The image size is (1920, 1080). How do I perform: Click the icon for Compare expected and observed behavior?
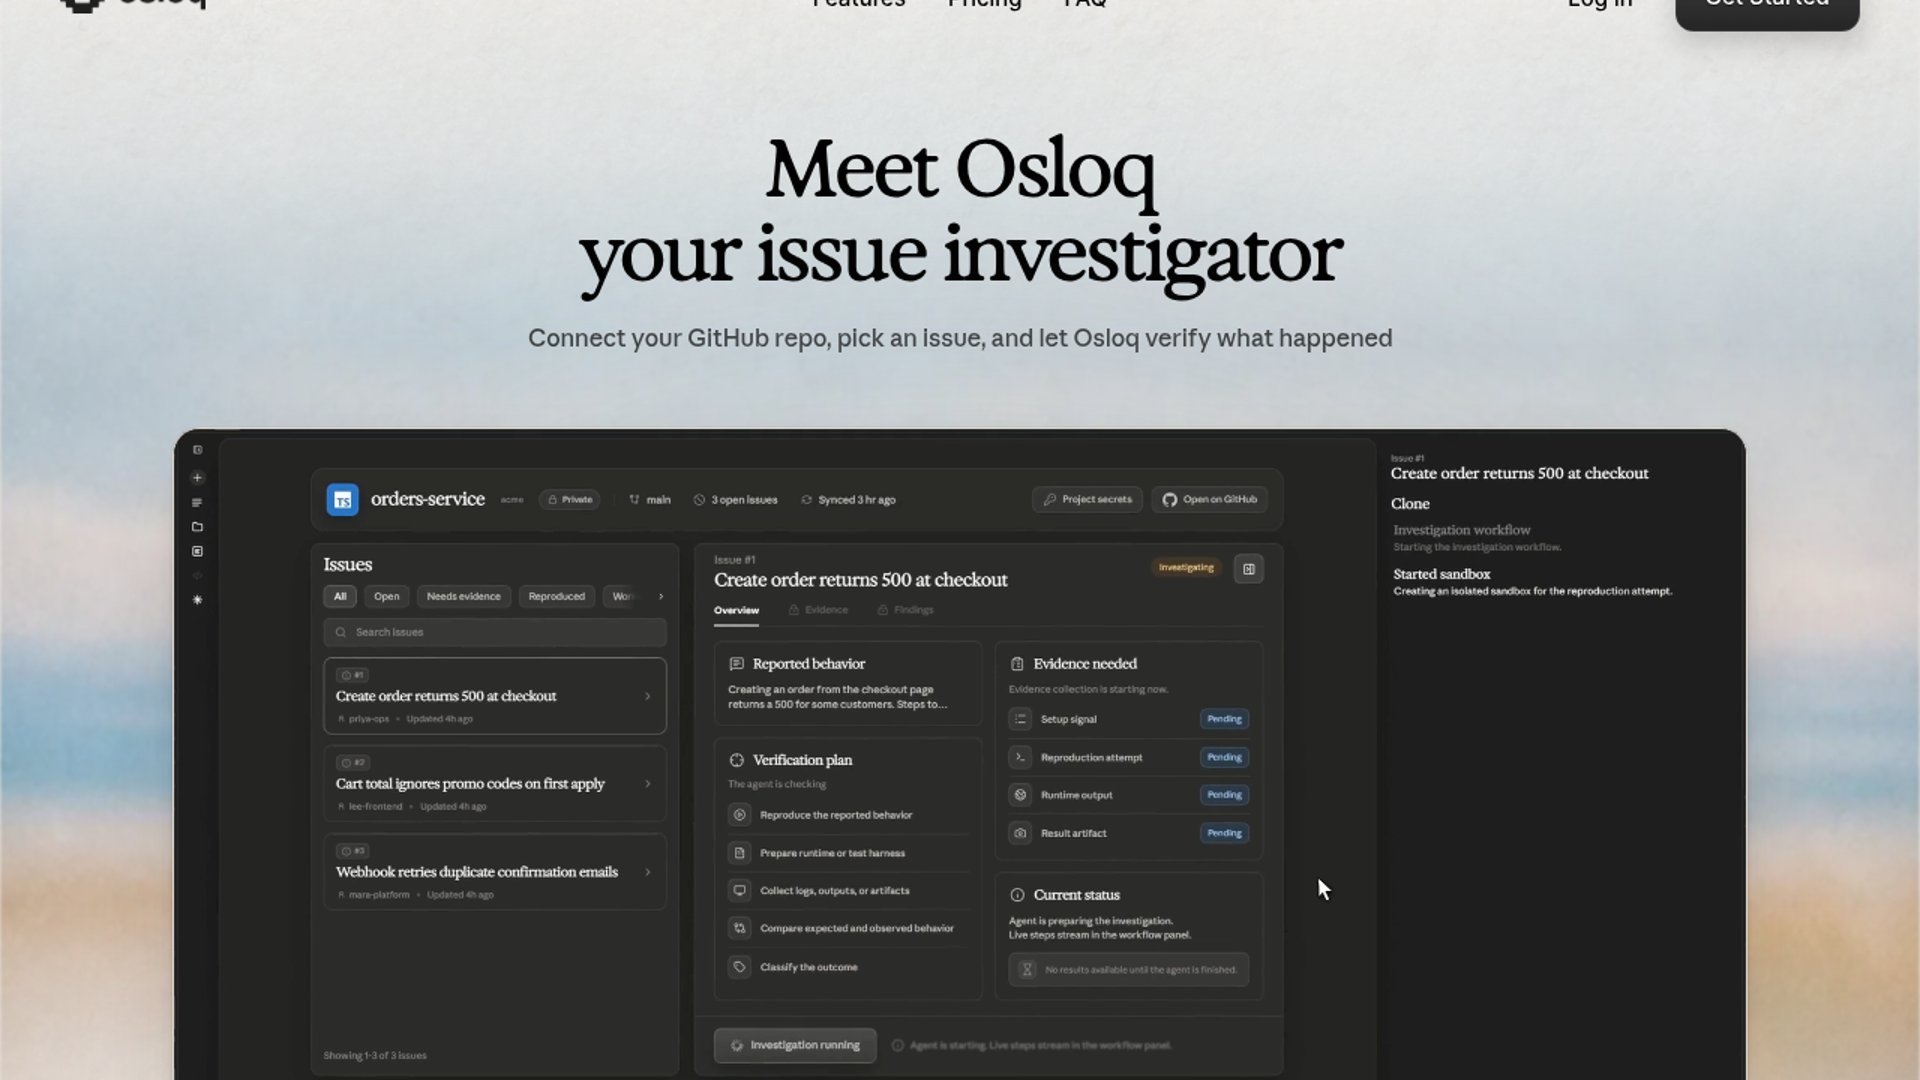pyautogui.click(x=740, y=928)
